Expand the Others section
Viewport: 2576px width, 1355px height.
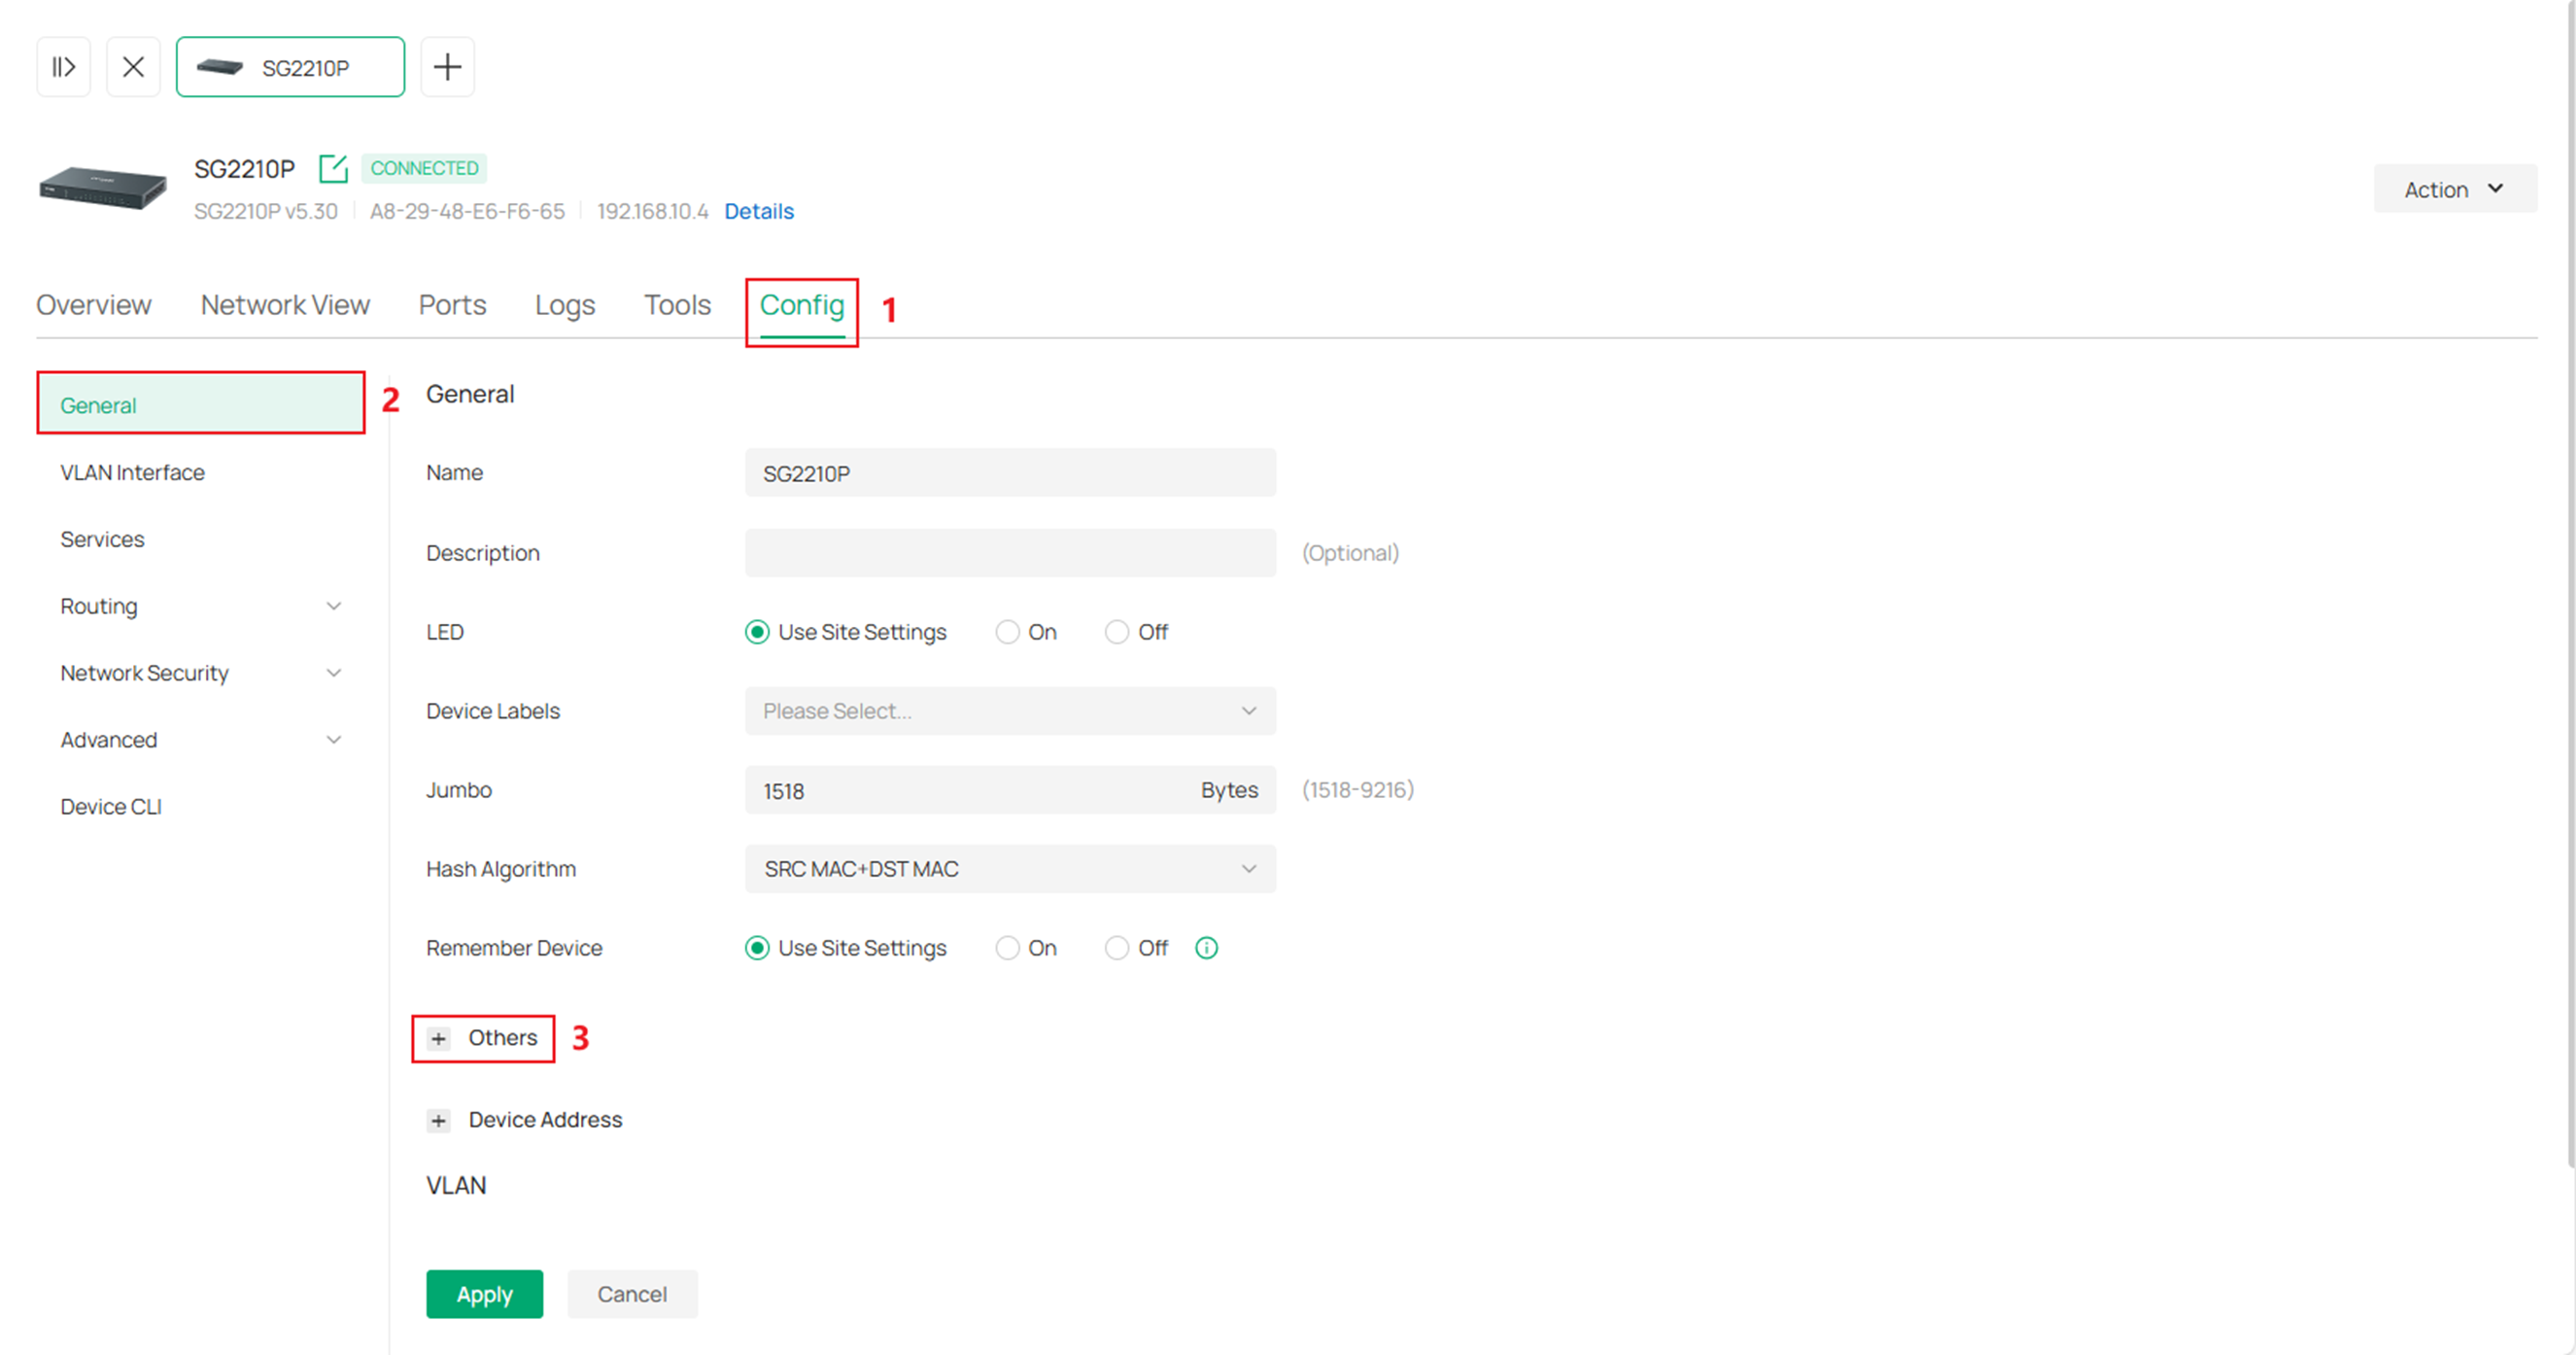pos(438,1038)
